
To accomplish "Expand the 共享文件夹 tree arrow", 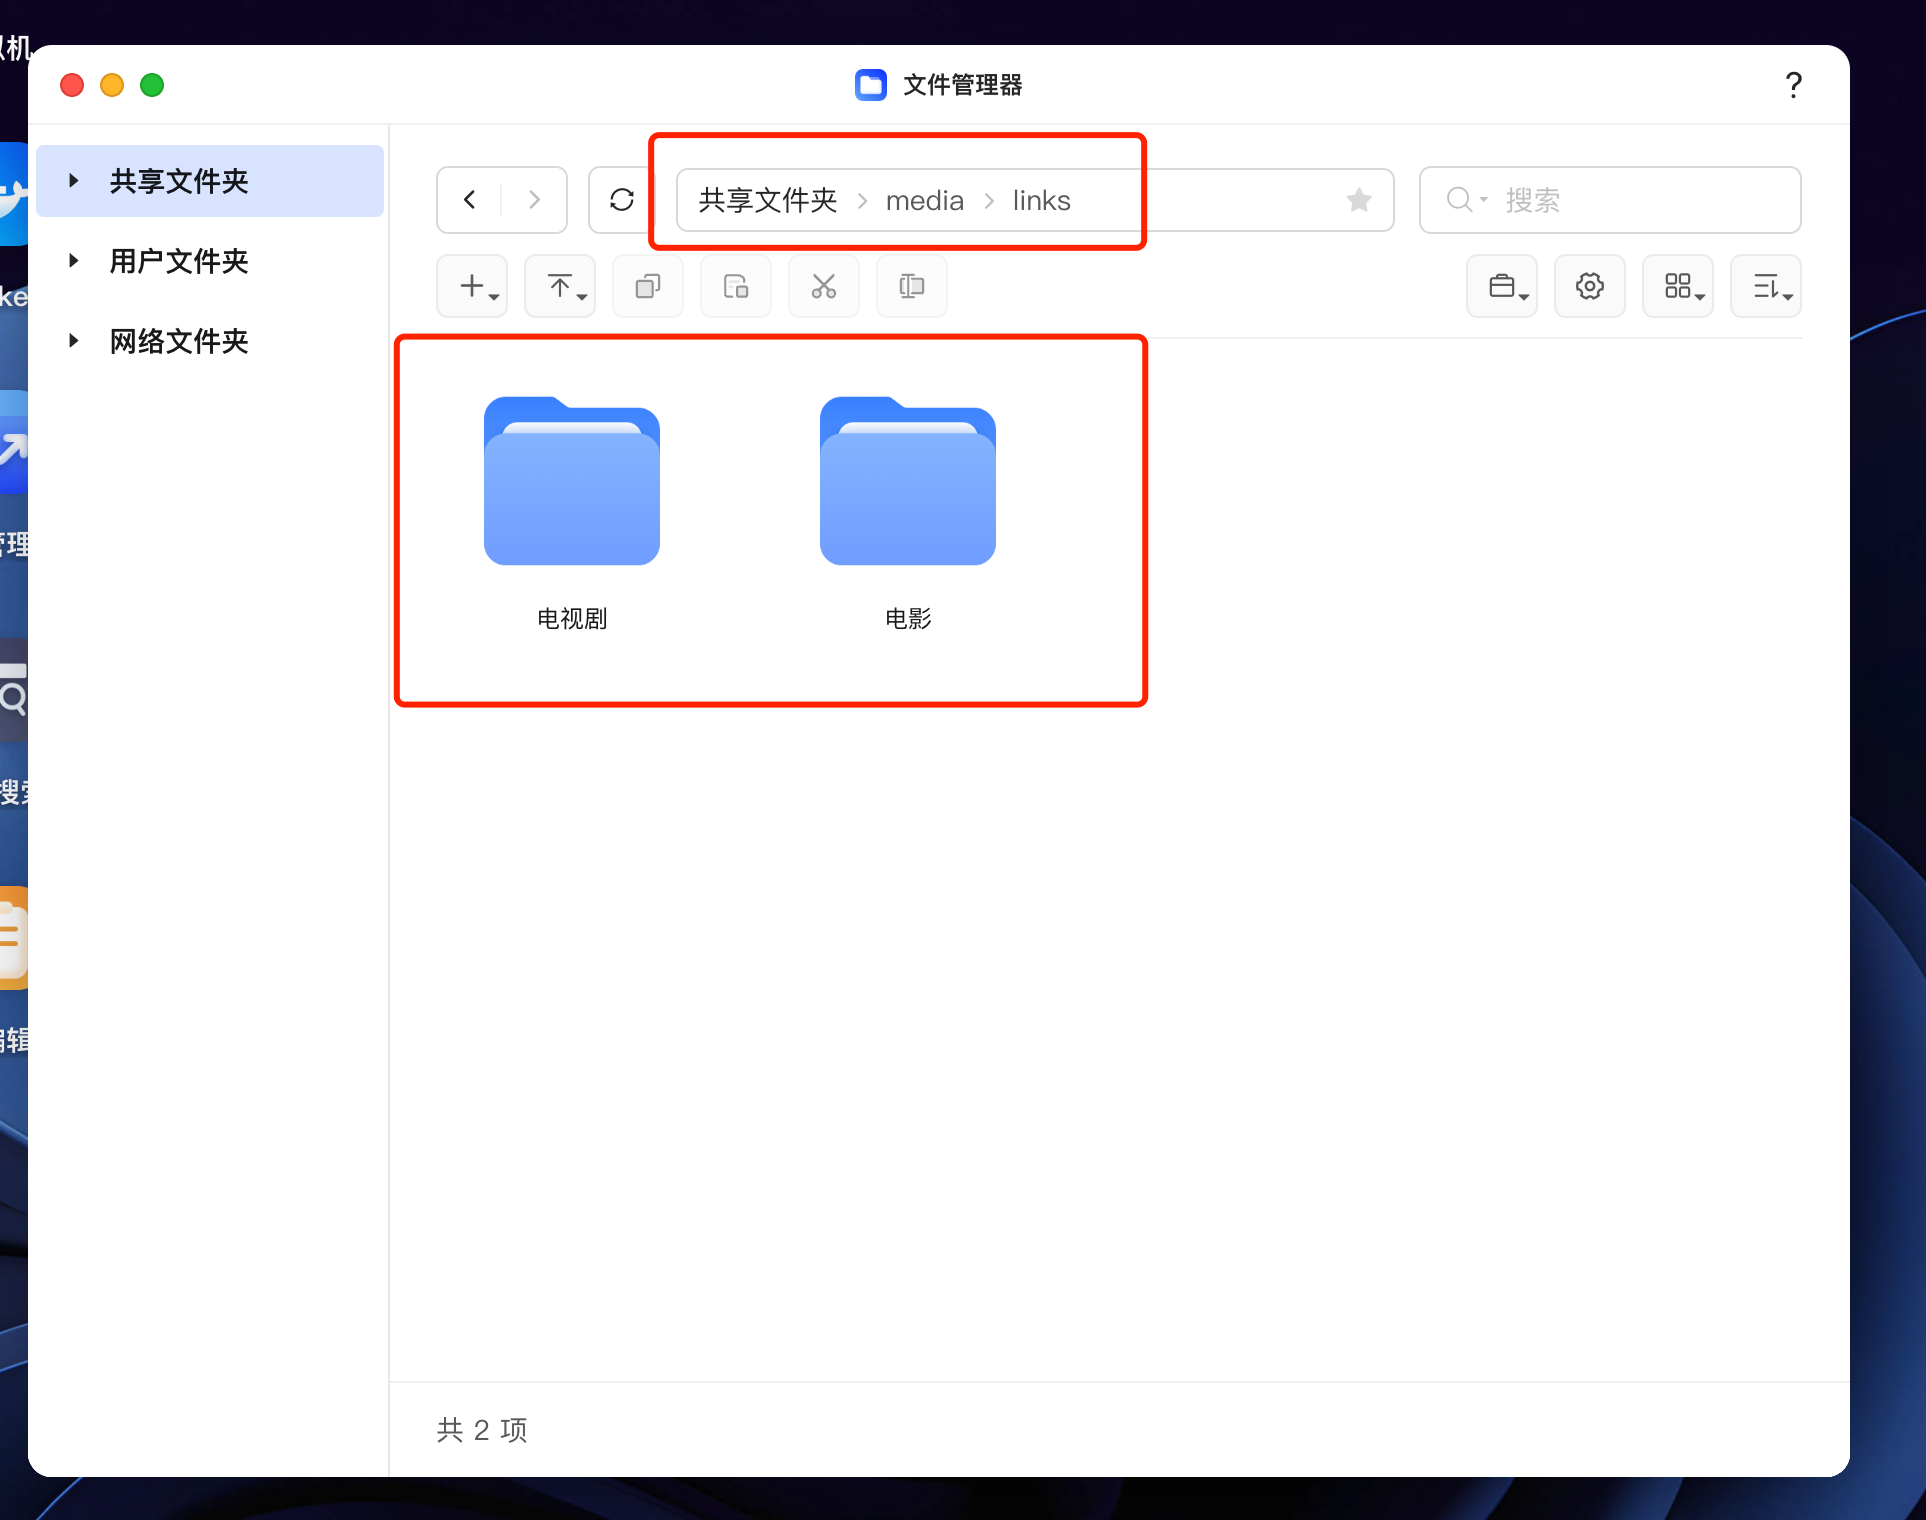I will 73,181.
